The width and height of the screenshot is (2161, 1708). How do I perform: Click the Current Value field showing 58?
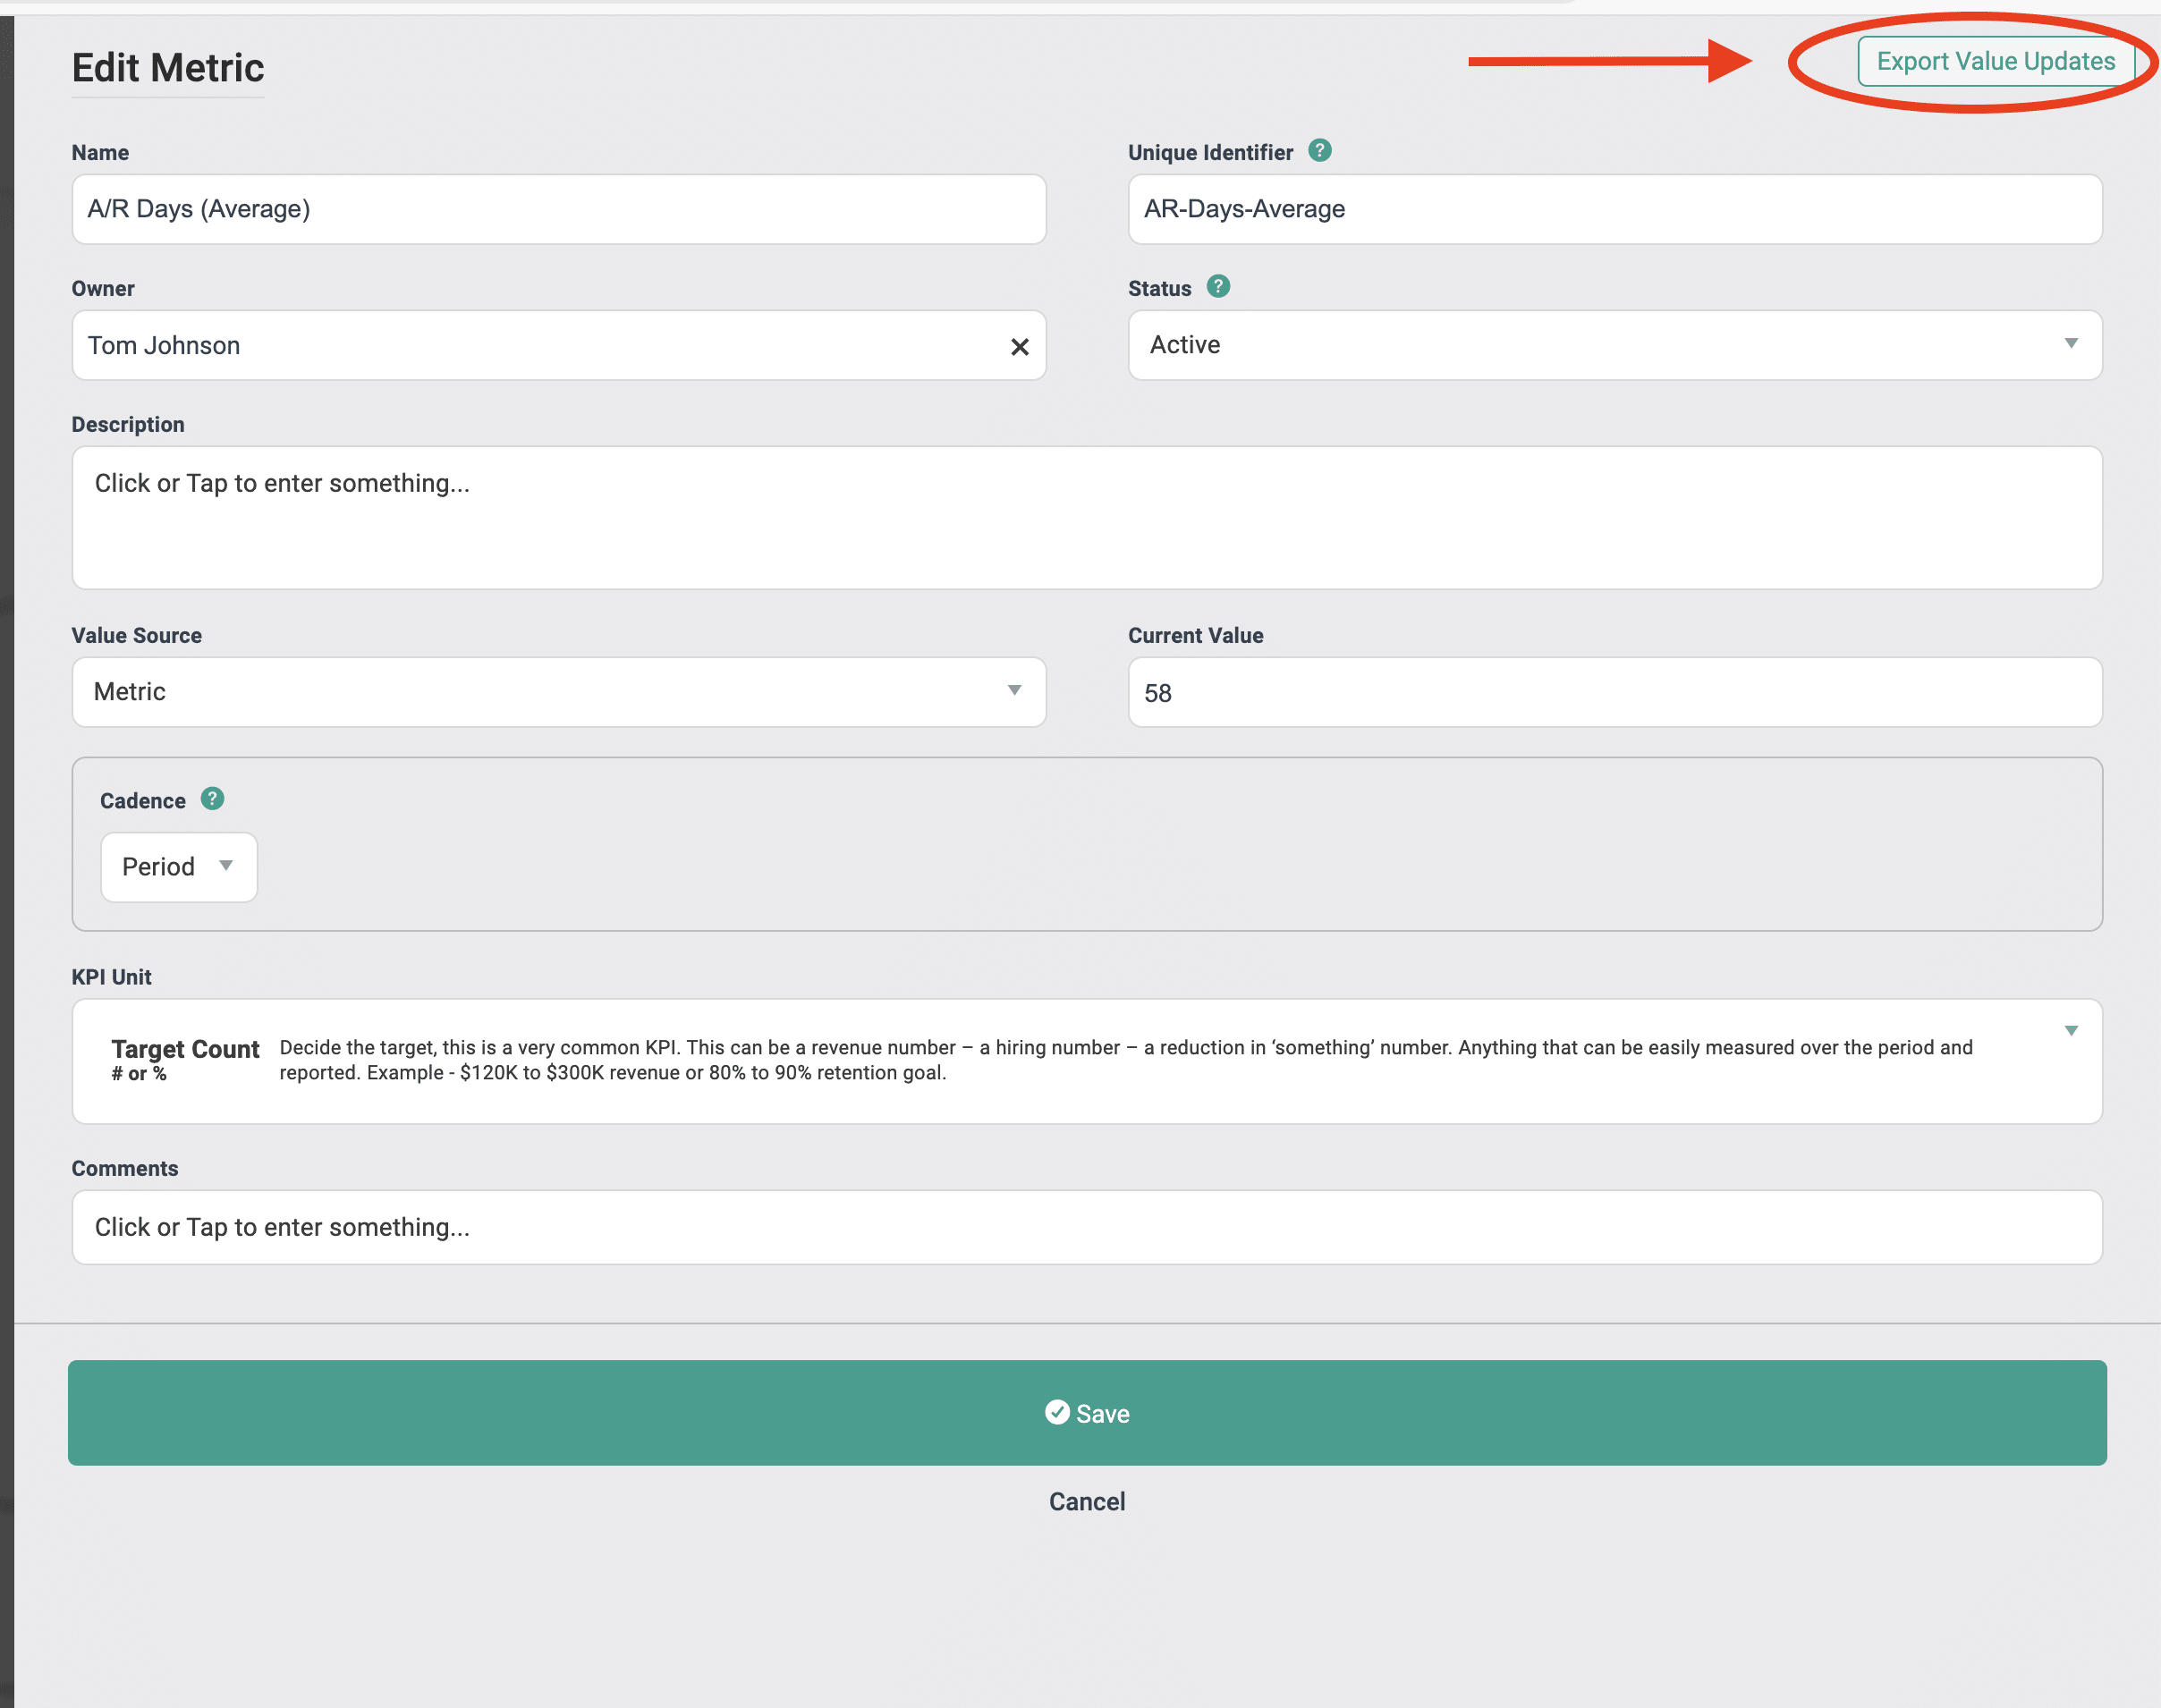[x=1614, y=692]
